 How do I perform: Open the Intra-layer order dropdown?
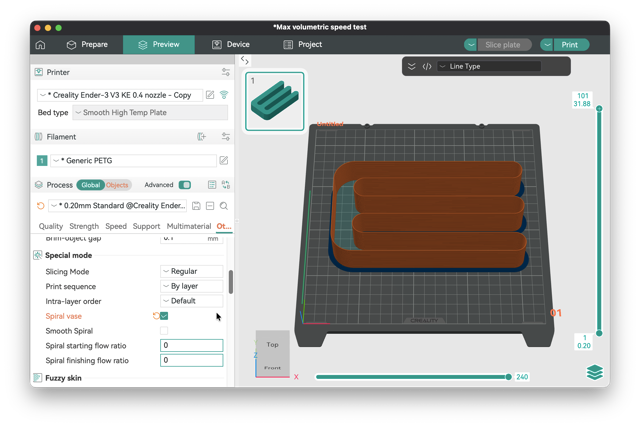[191, 301]
